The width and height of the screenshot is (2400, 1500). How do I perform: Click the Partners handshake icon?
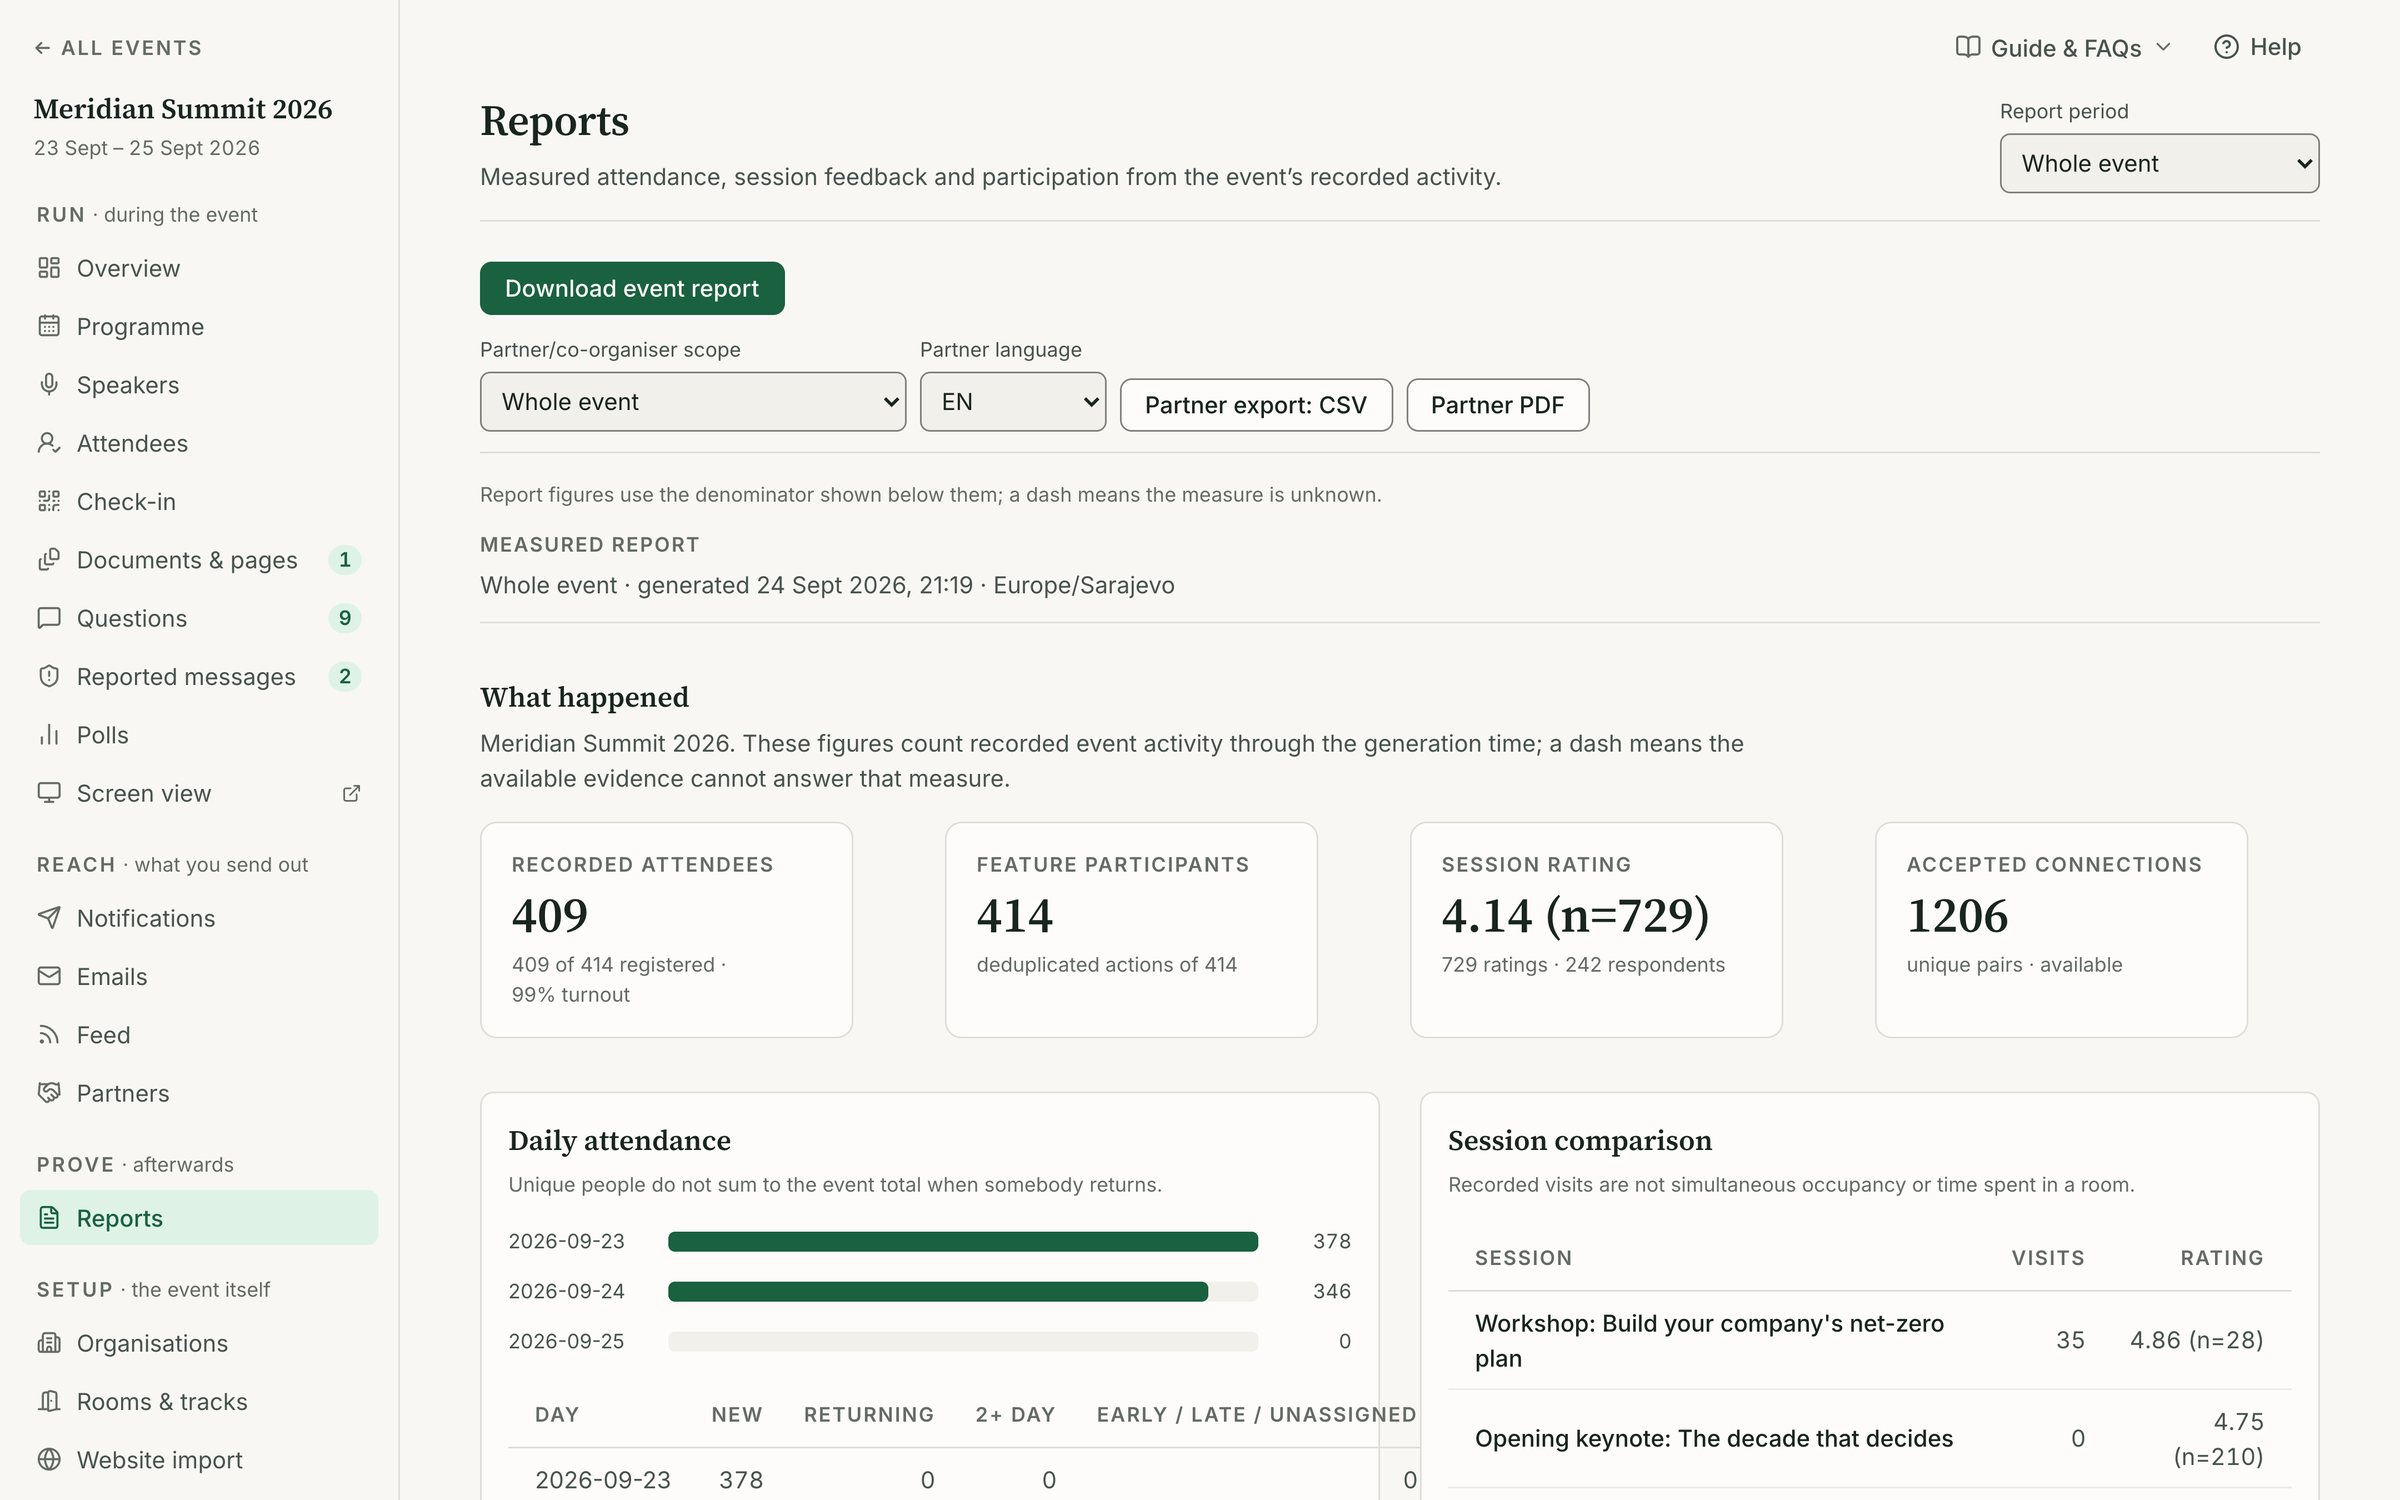pyautogui.click(x=49, y=1093)
